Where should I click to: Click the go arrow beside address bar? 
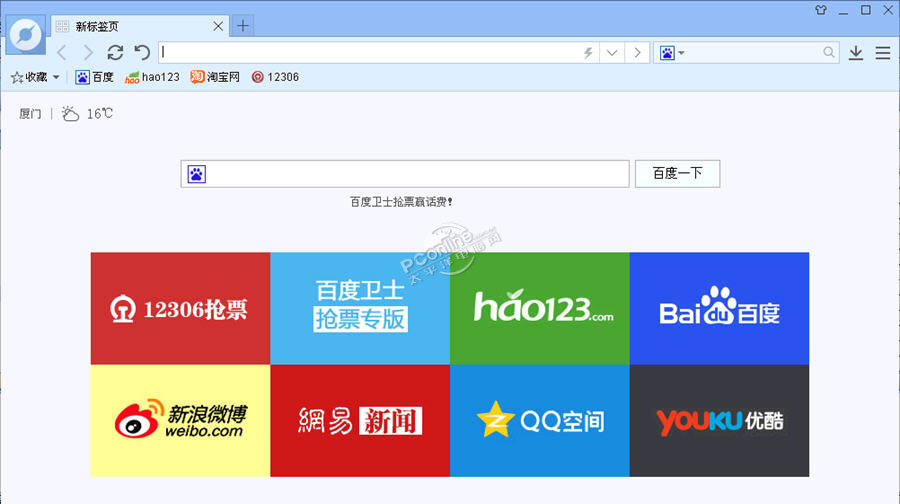(x=637, y=53)
